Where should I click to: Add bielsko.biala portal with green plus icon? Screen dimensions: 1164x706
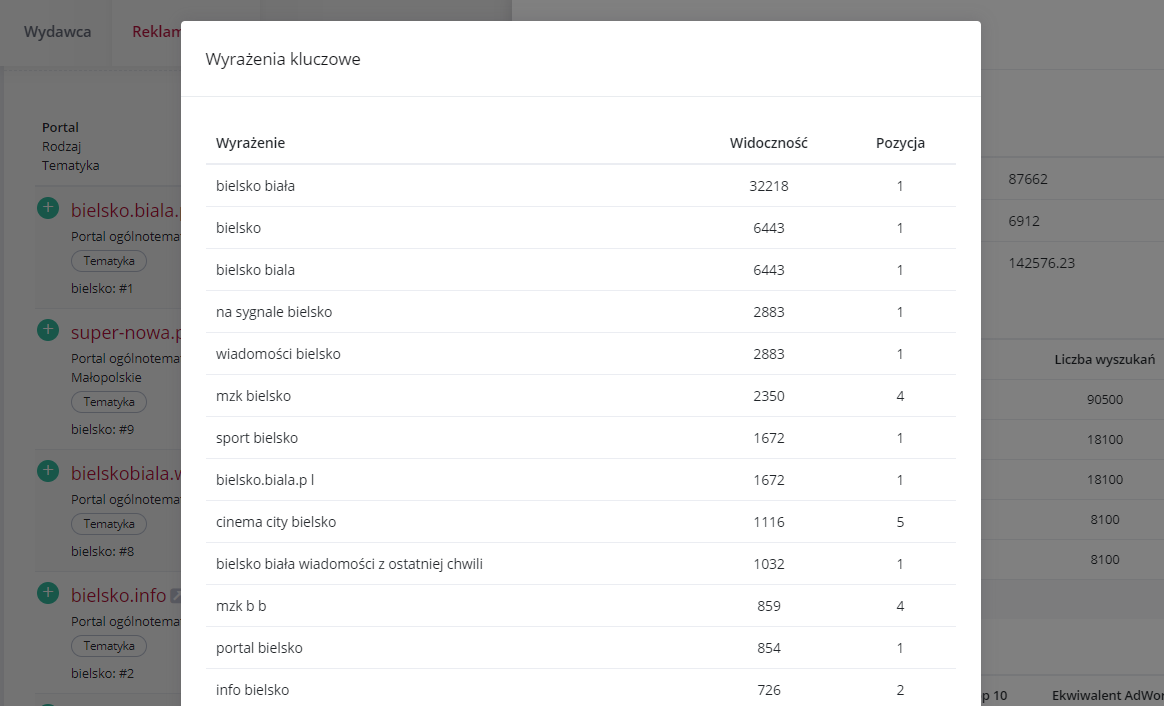tap(48, 208)
